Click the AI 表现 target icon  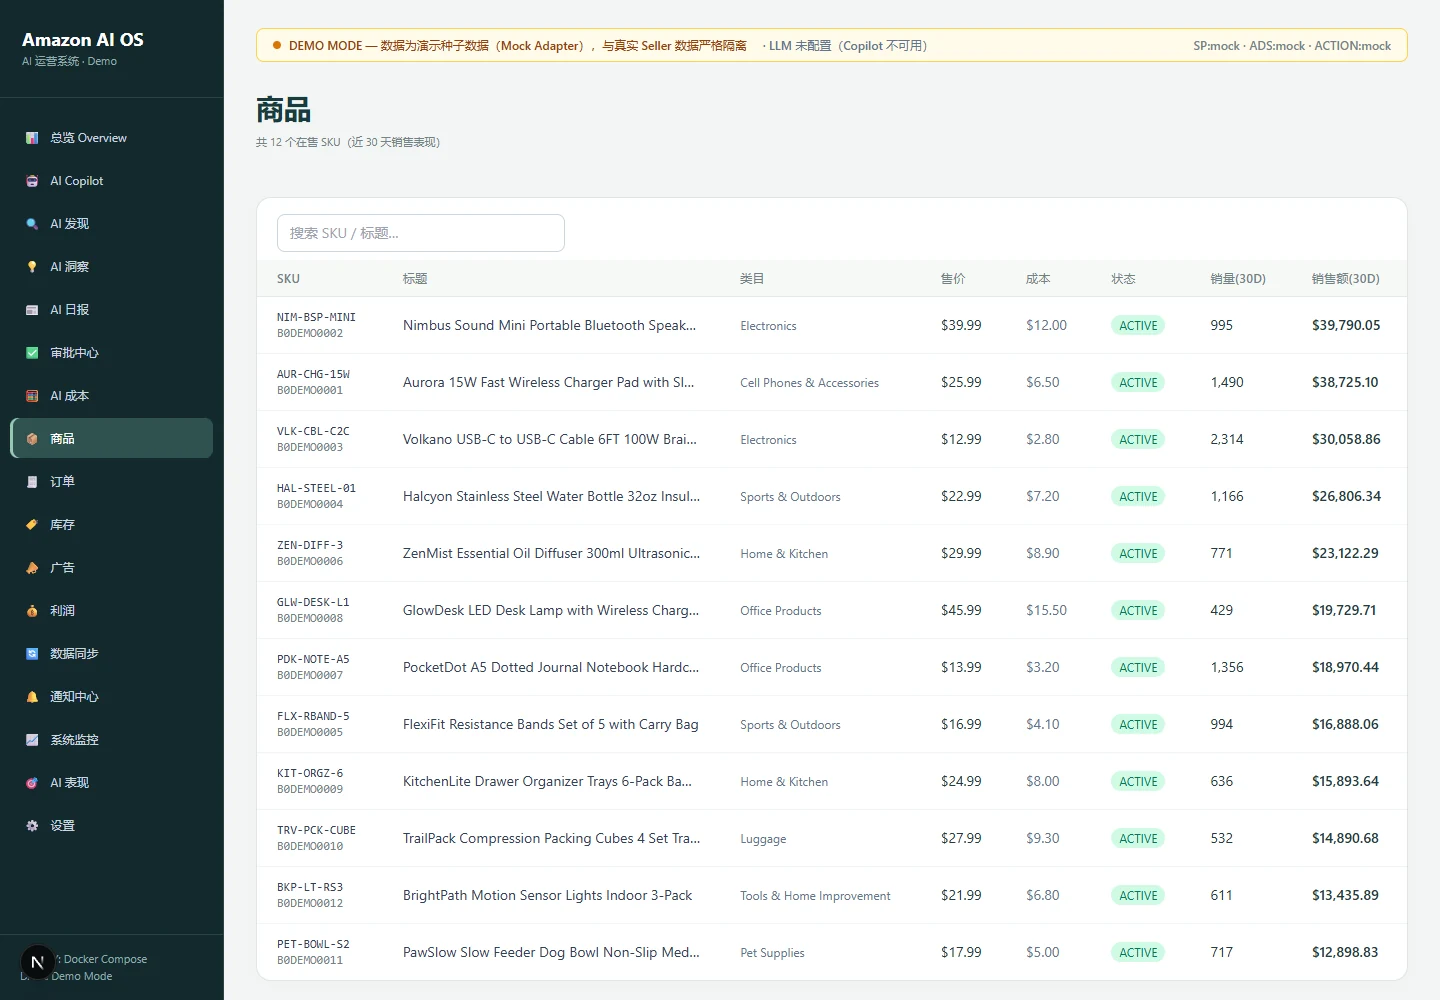coord(32,783)
